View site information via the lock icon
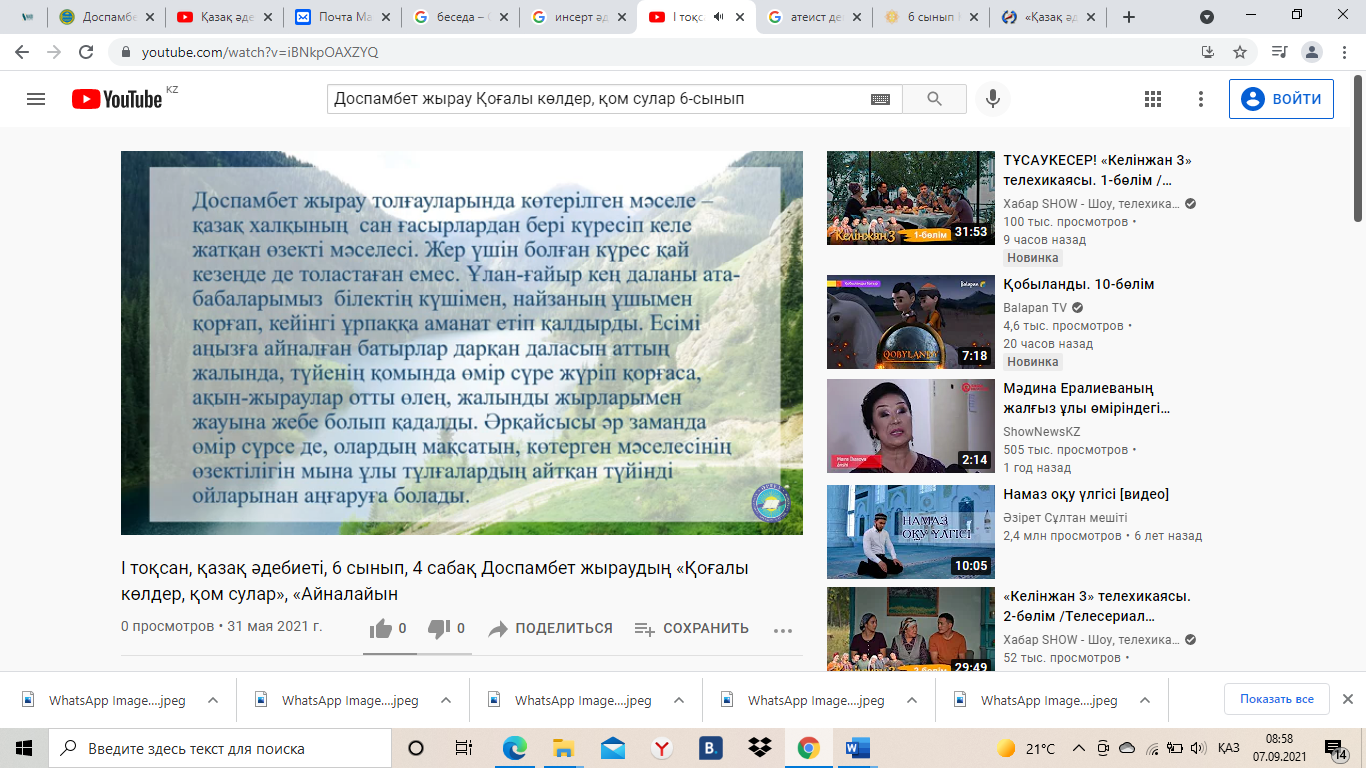The image size is (1366, 768). click(x=126, y=52)
